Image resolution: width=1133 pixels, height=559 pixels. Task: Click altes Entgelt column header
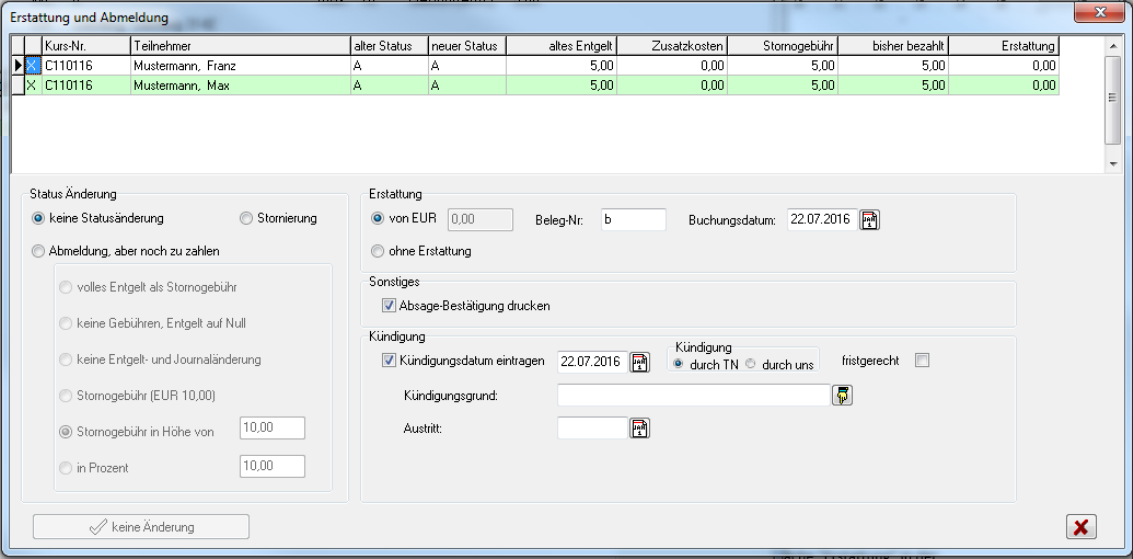[561, 46]
